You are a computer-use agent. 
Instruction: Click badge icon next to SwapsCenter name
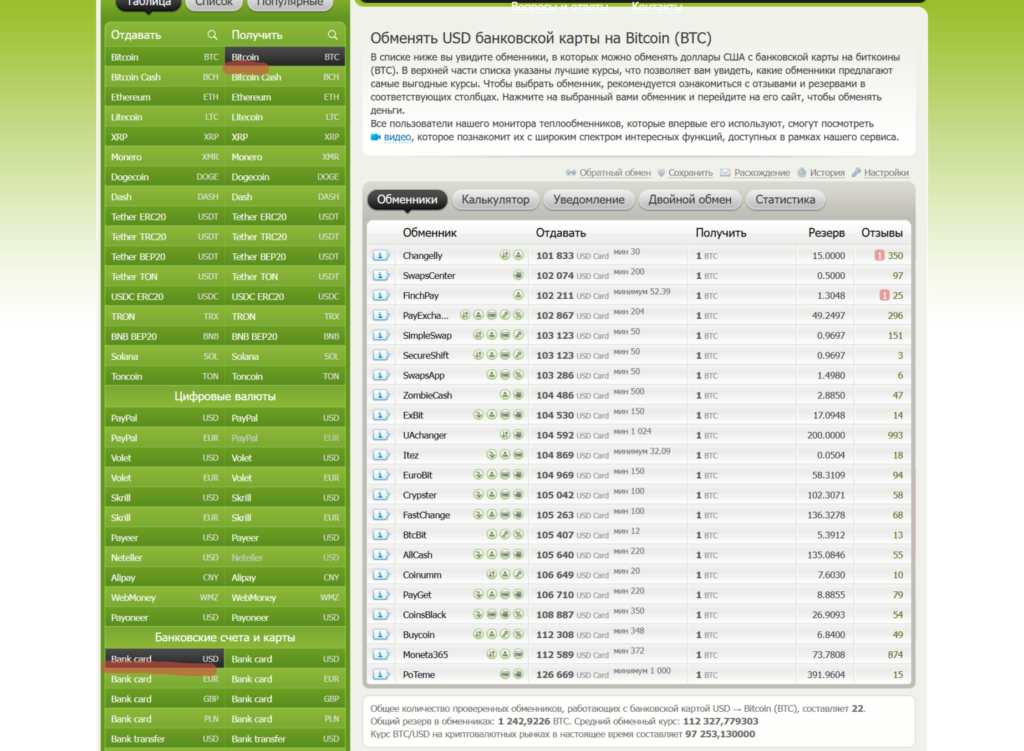pyautogui.click(x=518, y=276)
